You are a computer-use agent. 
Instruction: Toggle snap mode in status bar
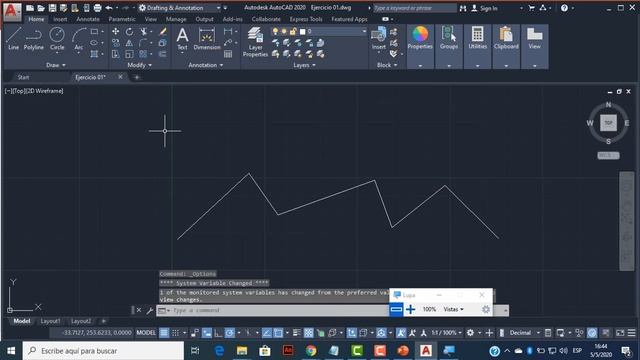click(x=176, y=333)
